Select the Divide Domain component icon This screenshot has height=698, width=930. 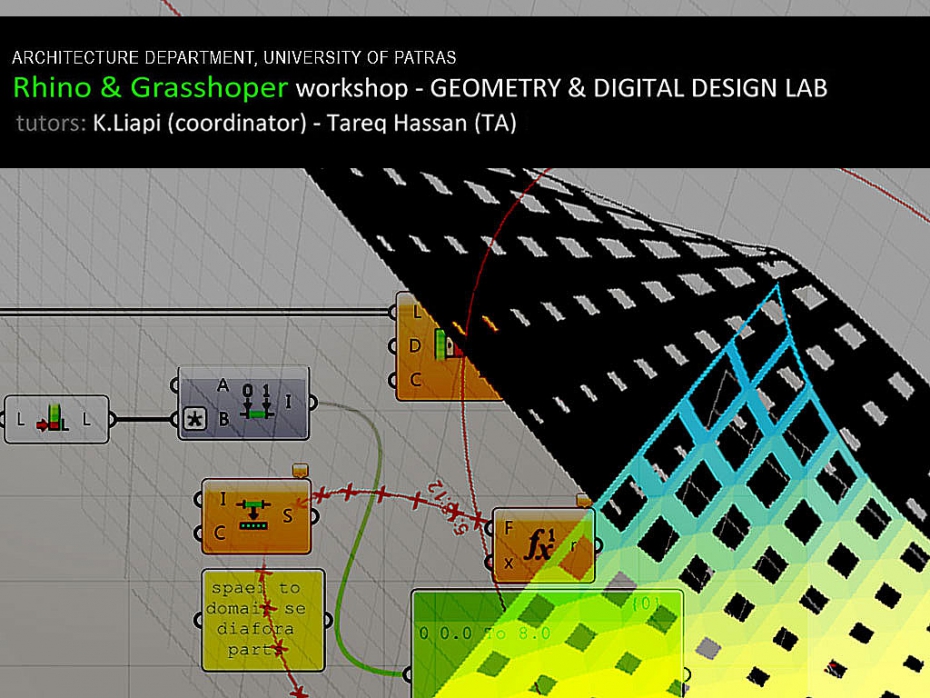coord(254,515)
